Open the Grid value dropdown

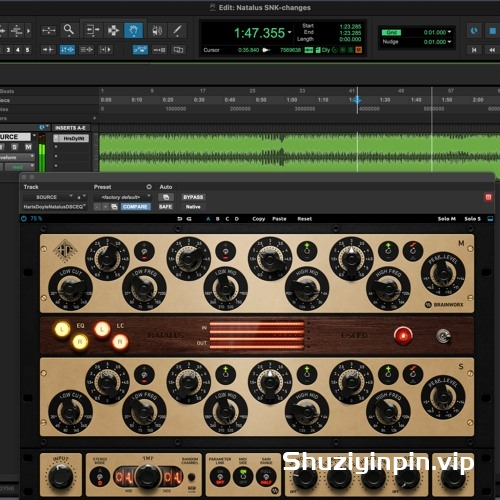[449, 32]
